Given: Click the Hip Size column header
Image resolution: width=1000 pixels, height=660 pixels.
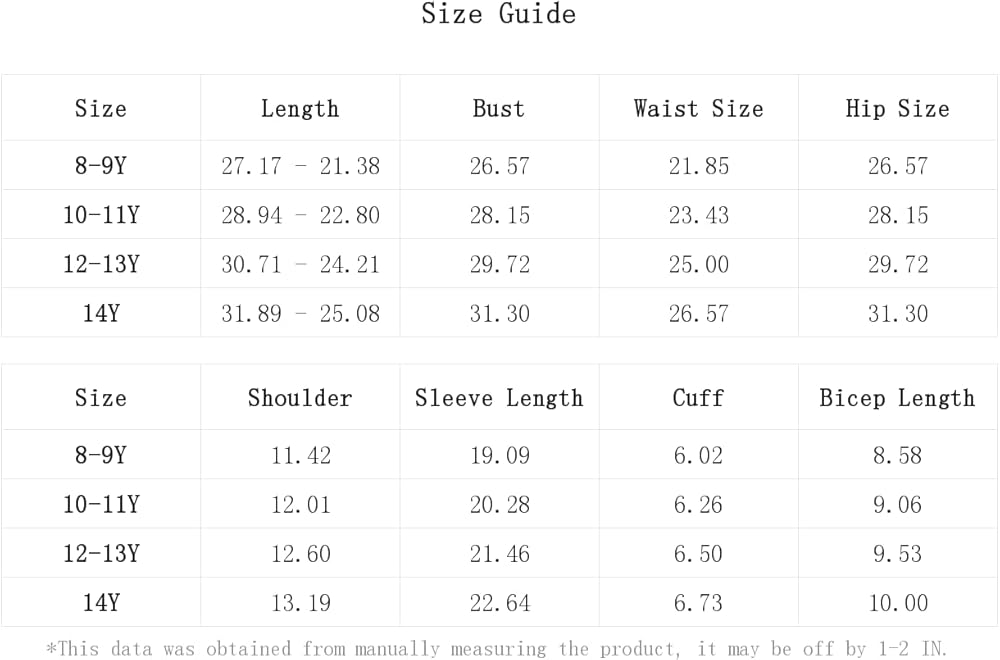Looking at the screenshot, I should coord(897,109).
